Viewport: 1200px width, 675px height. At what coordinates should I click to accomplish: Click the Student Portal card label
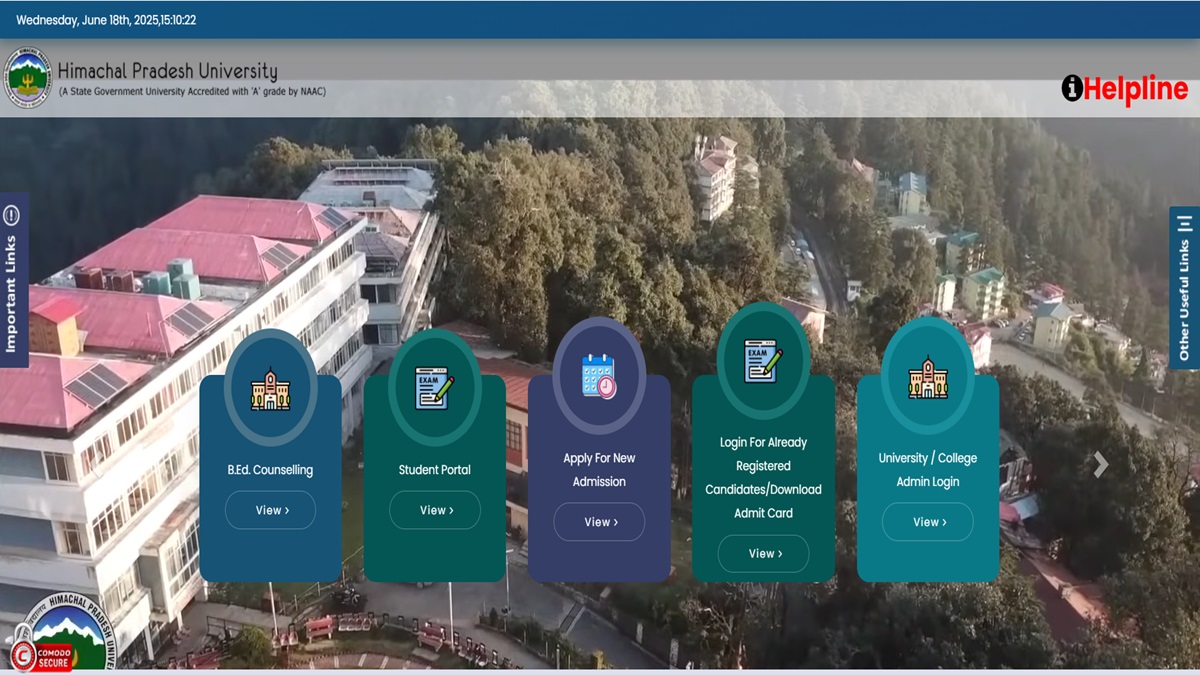coord(434,470)
